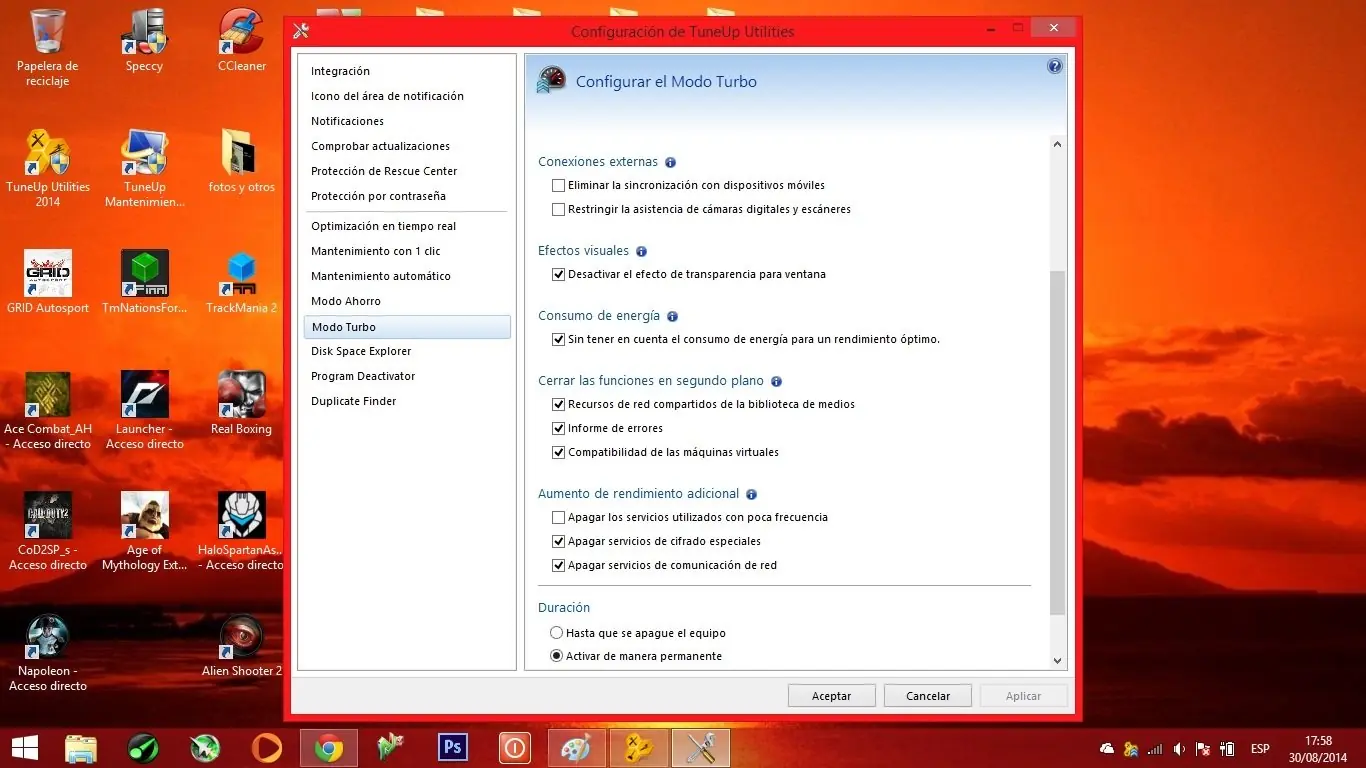
Task: Select the Alien Shooter 2 desktop icon
Action: [x=242, y=646]
